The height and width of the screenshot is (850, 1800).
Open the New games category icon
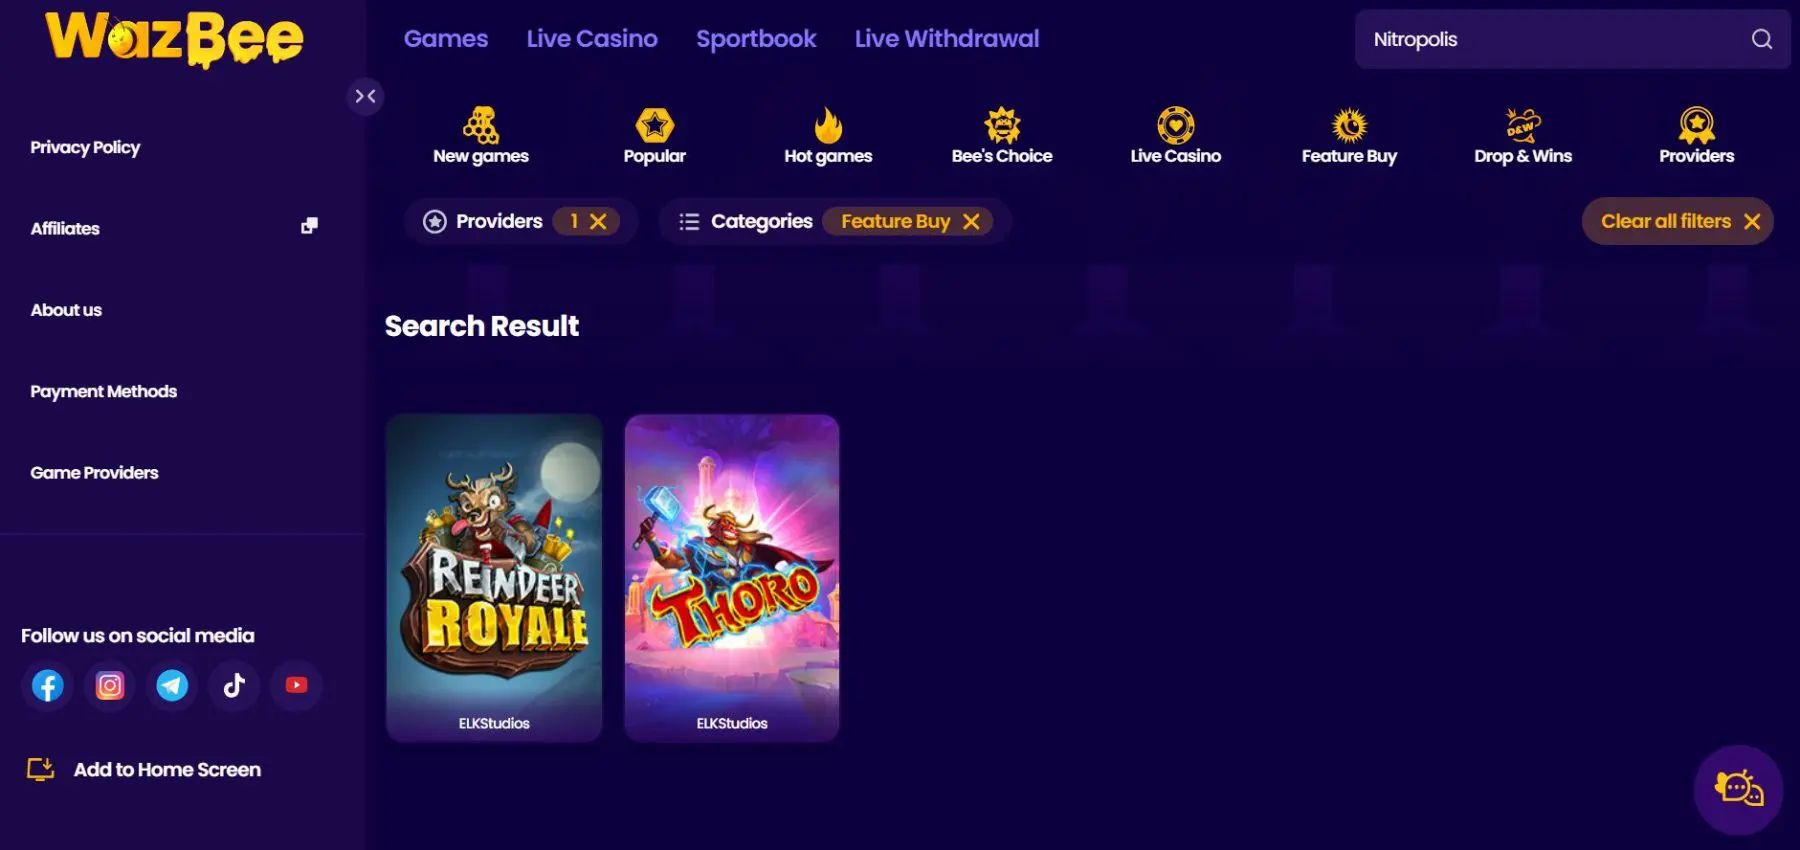tap(480, 125)
